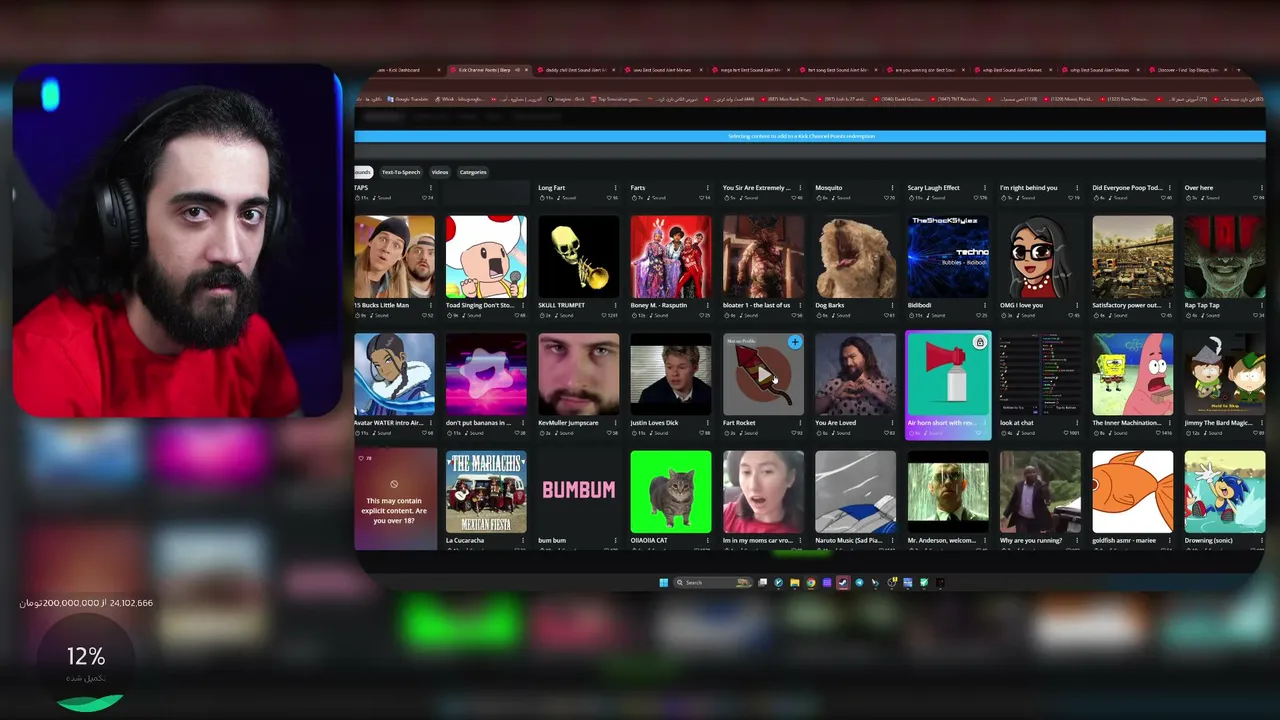Select the bum bum BUMBUM thumbnail
Screen dimensions: 1280x720
tap(578, 492)
